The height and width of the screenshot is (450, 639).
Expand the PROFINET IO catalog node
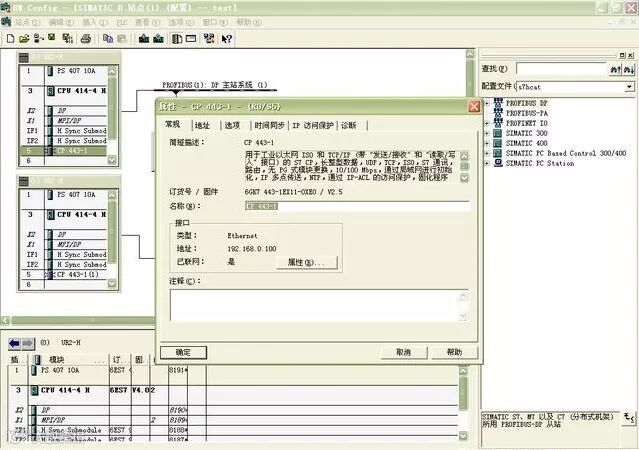click(x=487, y=123)
